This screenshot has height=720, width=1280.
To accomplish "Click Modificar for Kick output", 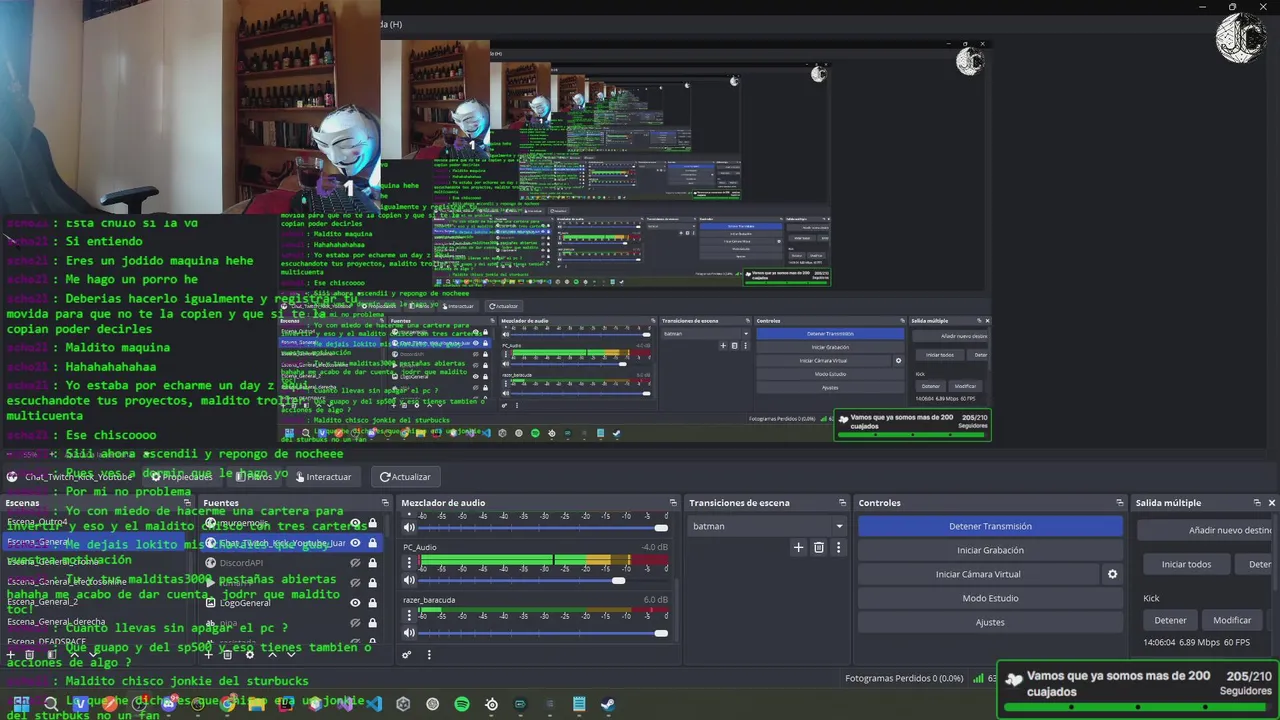I will click(x=1232, y=620).
